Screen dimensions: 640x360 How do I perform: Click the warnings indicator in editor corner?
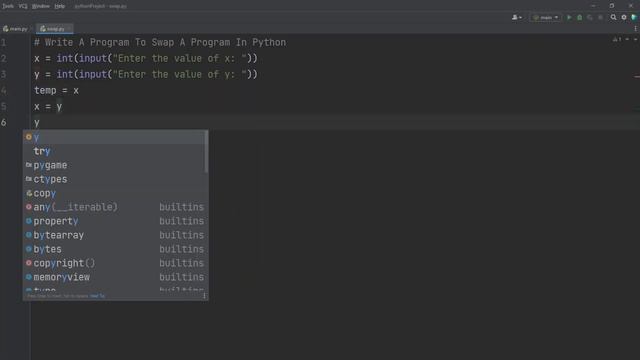(617, 40)
